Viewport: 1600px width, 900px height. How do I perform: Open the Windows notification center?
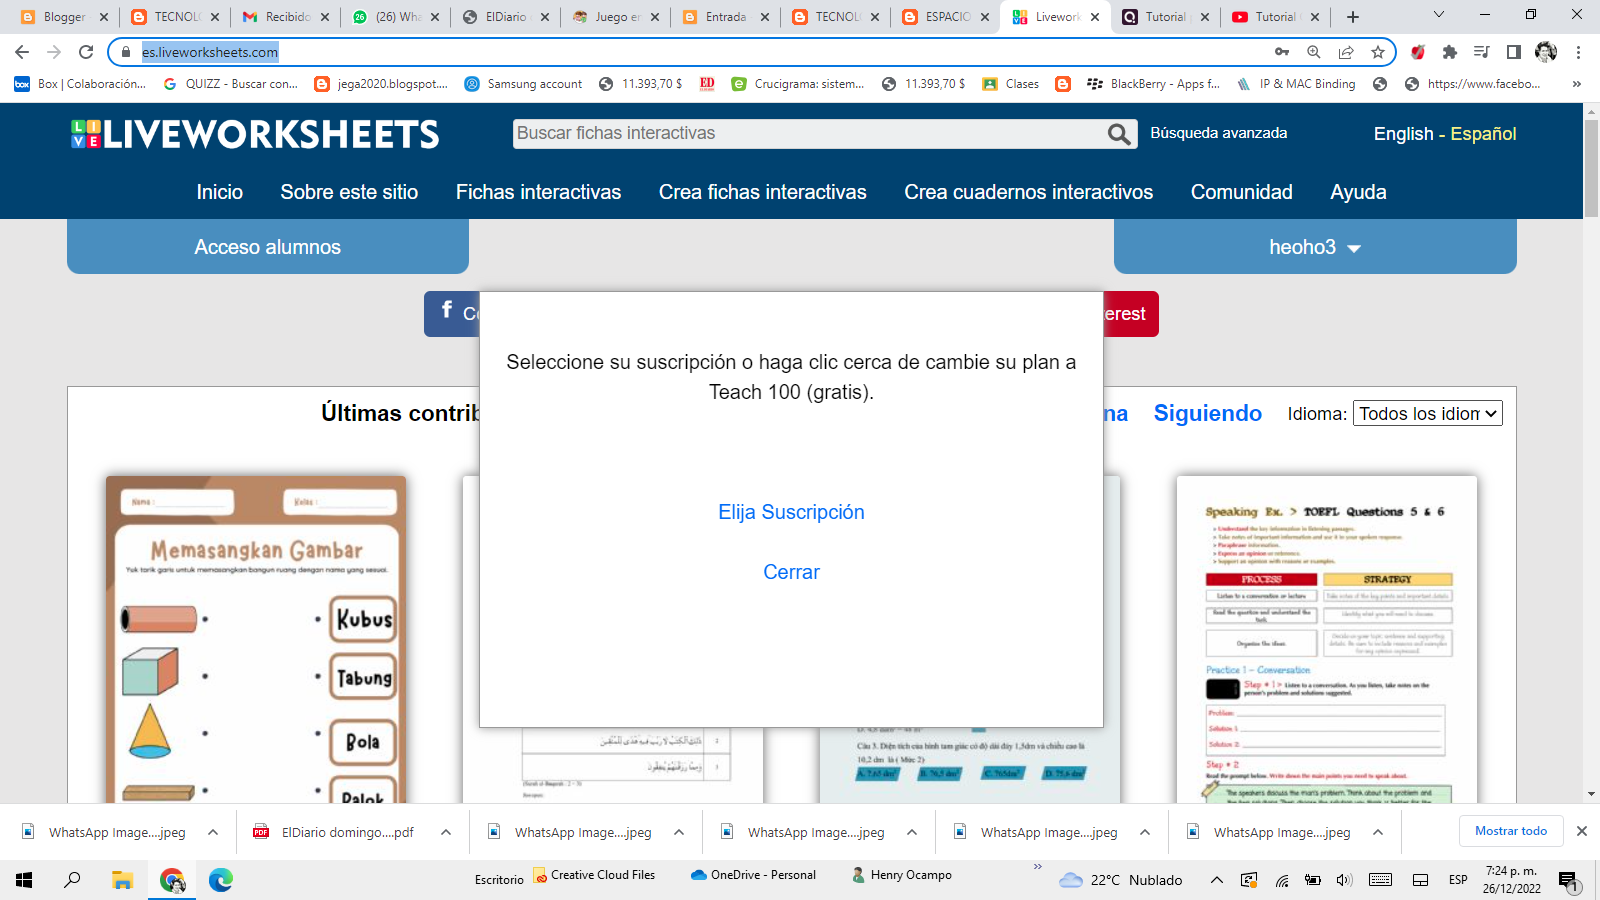(1568, 881)
